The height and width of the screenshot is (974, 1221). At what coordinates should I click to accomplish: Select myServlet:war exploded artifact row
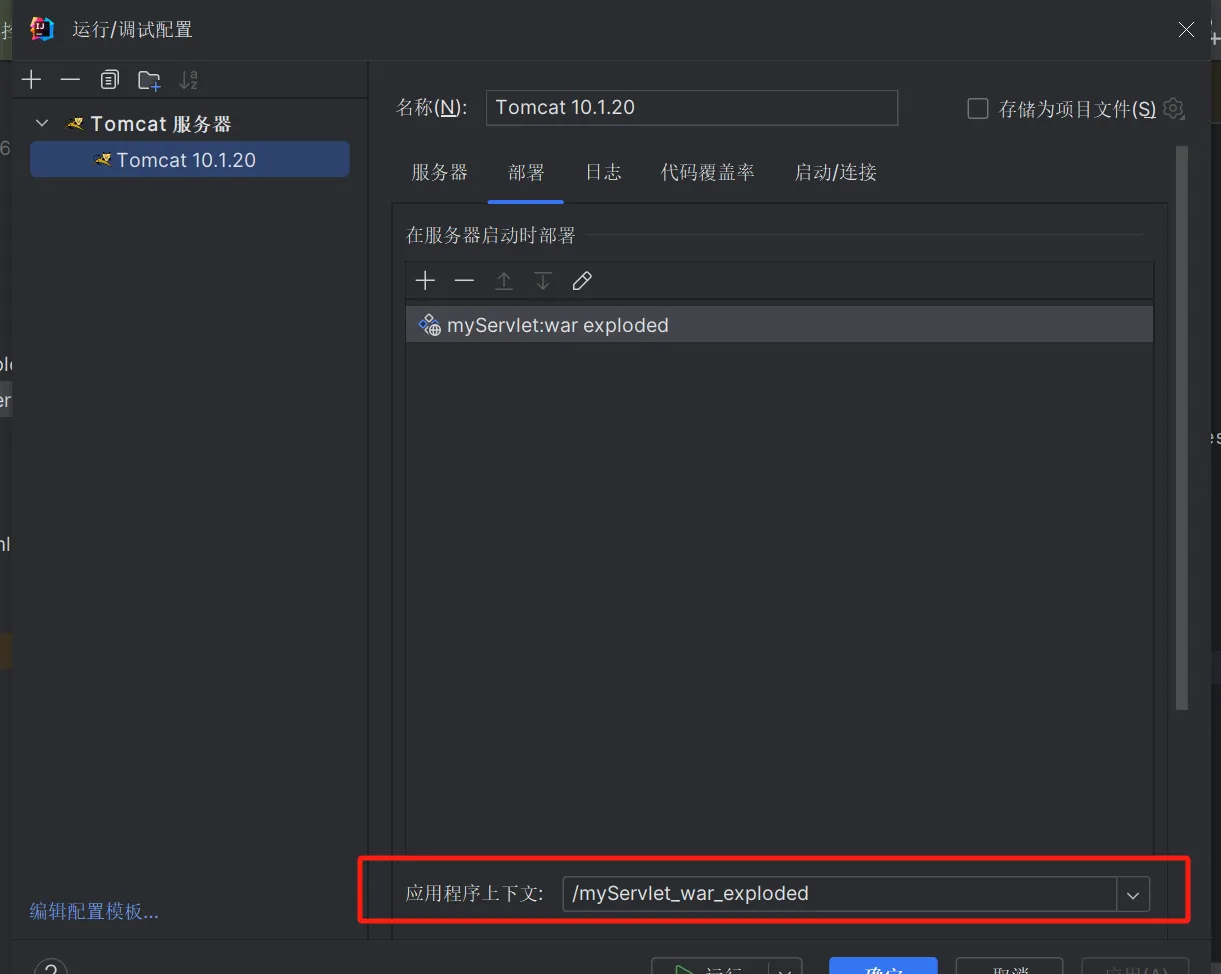(x=779, y=325)
